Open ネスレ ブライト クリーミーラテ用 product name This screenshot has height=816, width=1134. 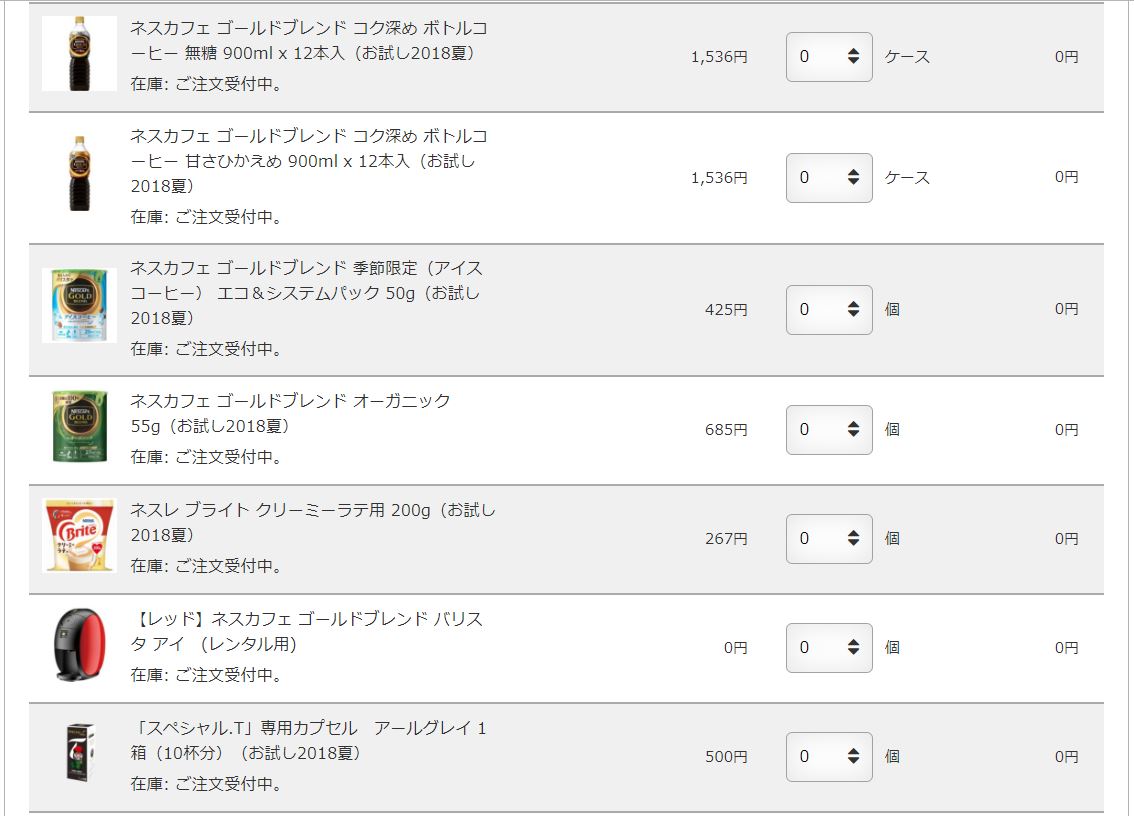[x=313, y=522]
